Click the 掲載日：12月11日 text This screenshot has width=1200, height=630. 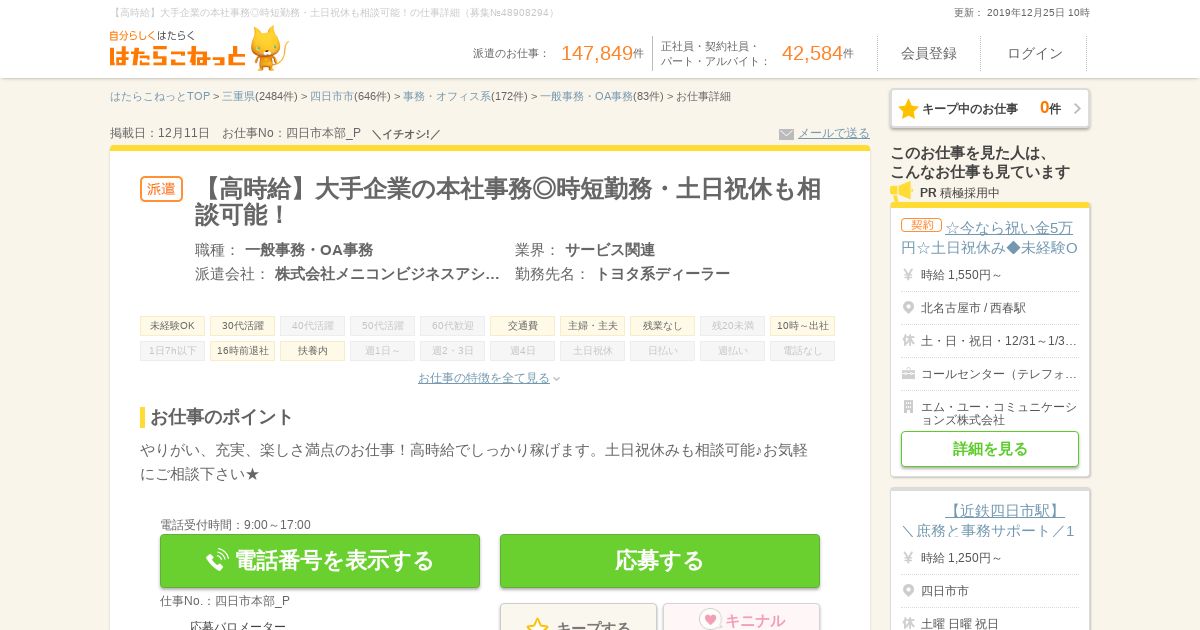(160, 133)
